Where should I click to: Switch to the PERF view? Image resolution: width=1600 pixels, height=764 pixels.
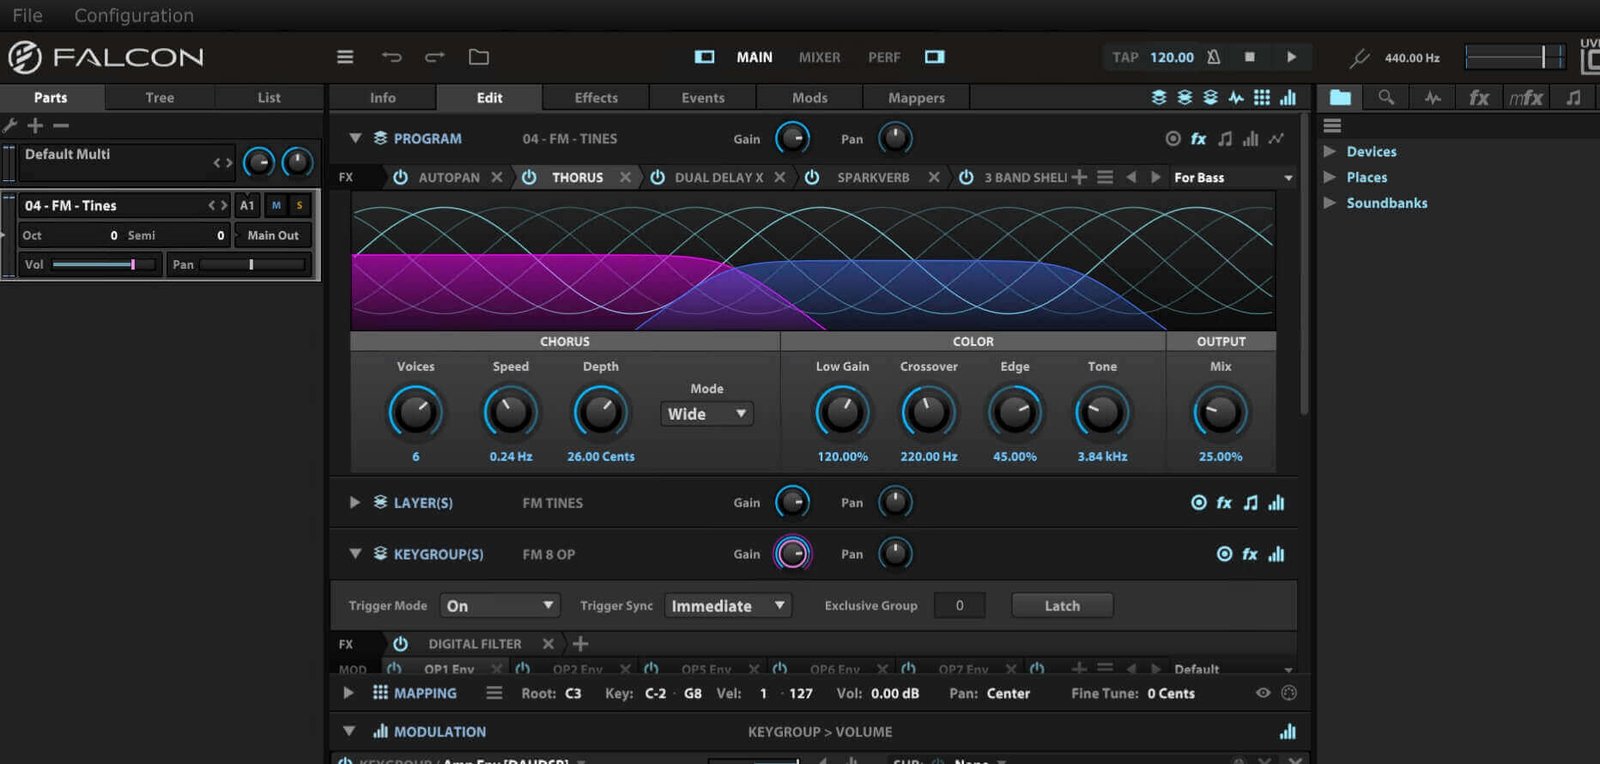coord(884,57)
